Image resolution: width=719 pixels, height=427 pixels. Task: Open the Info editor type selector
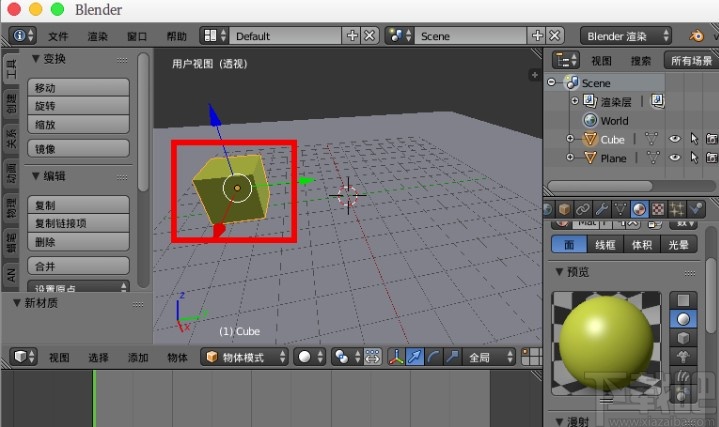click(22, 35)
